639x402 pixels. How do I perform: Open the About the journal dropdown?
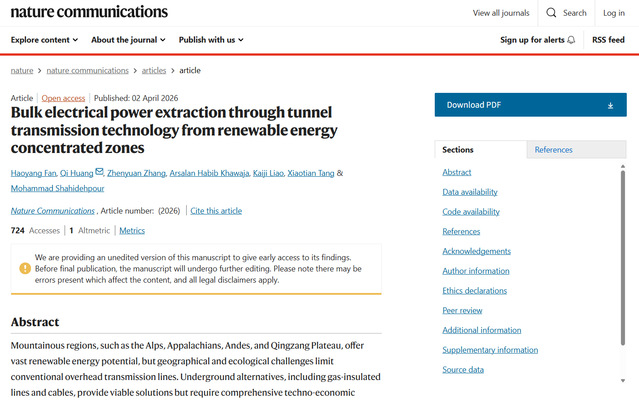coord(129,40)
